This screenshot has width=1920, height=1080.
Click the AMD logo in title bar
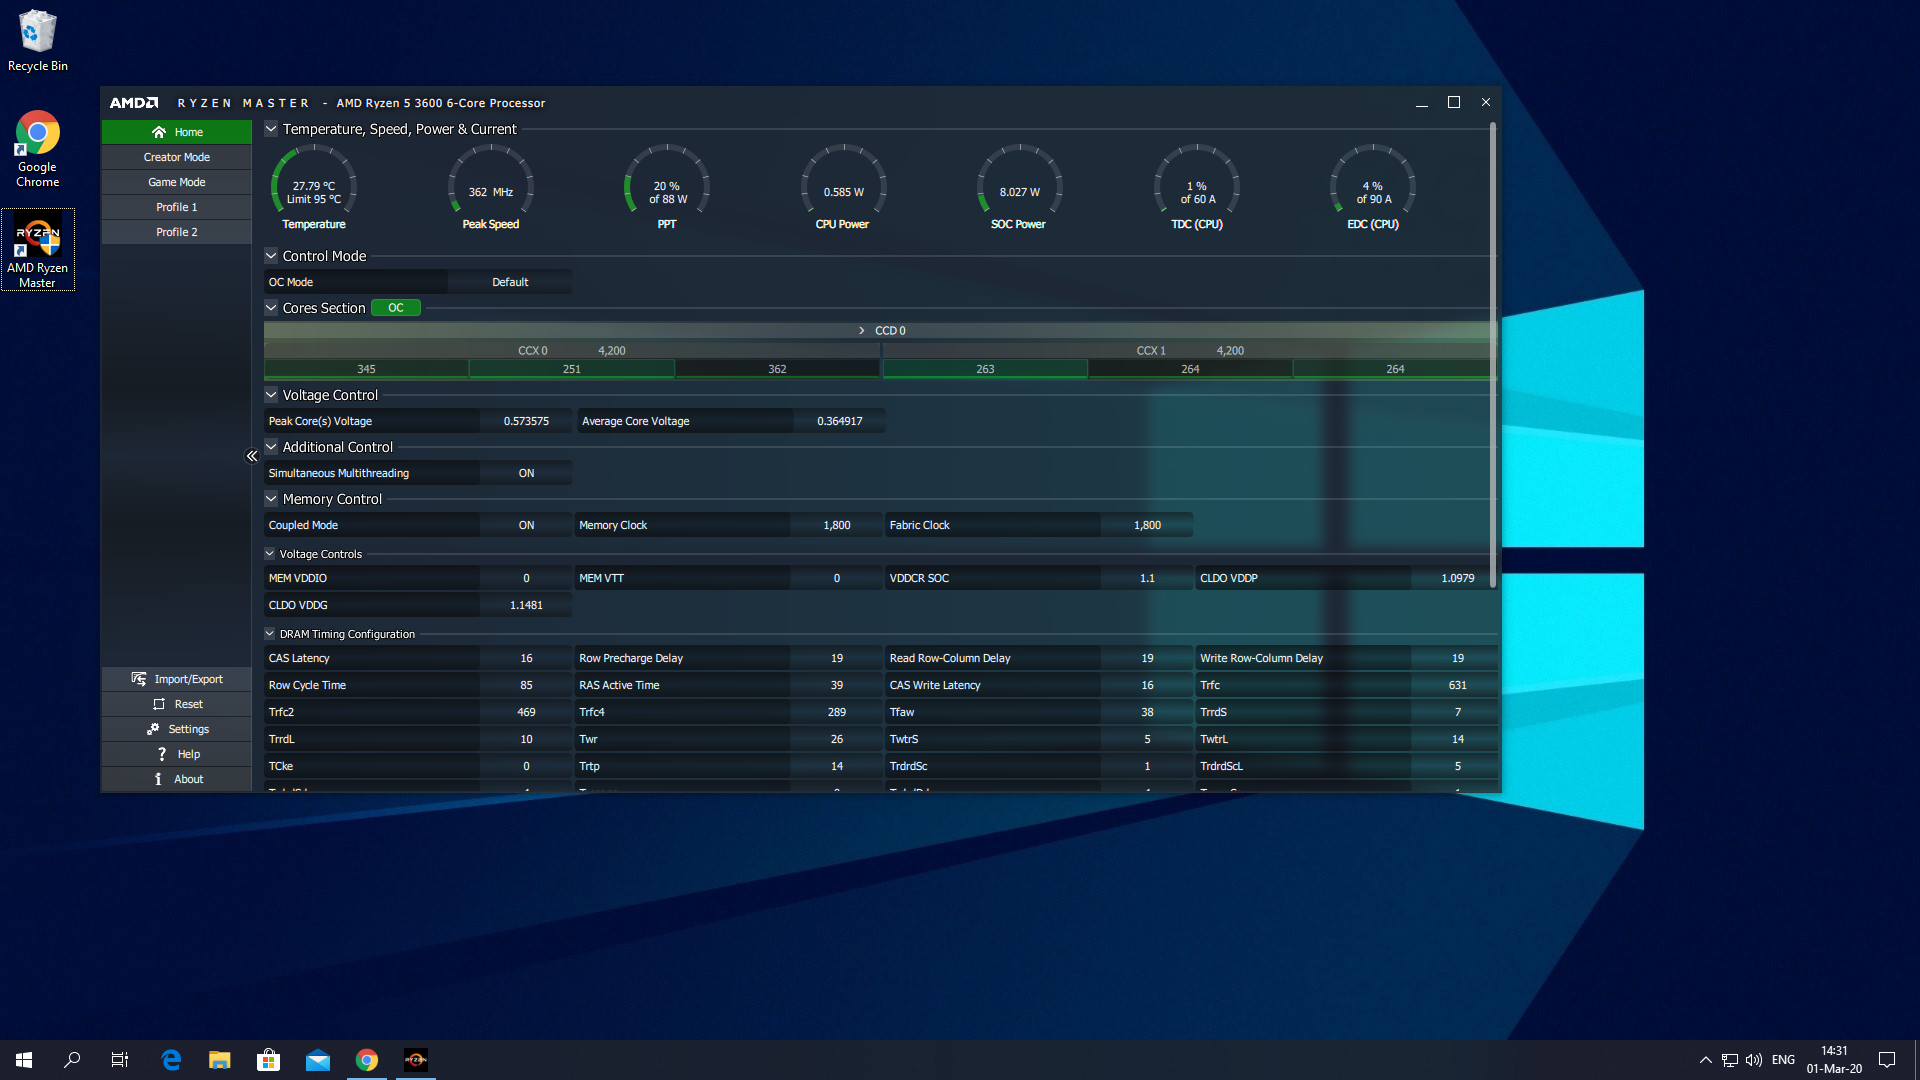pos(134,103)
